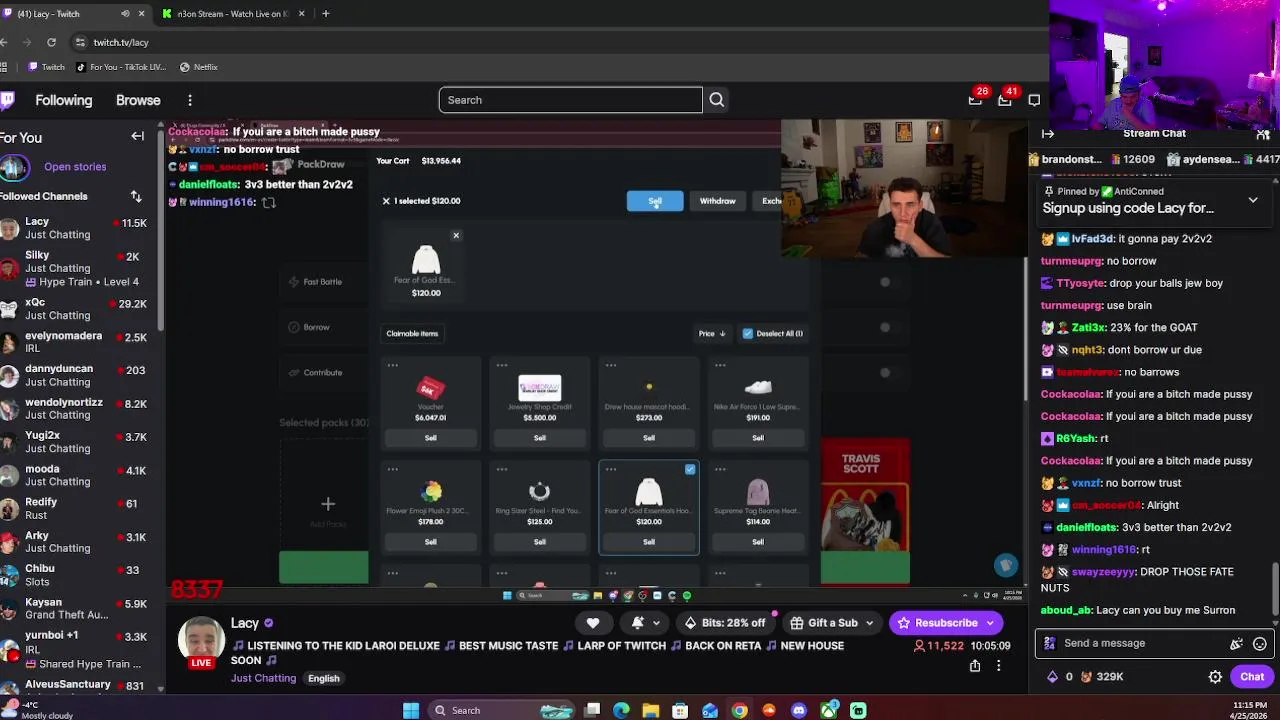Open the Supreme Tag Beanie card dots menu
The width and height of the screenshot is (1280, 720).
(720, 469)
